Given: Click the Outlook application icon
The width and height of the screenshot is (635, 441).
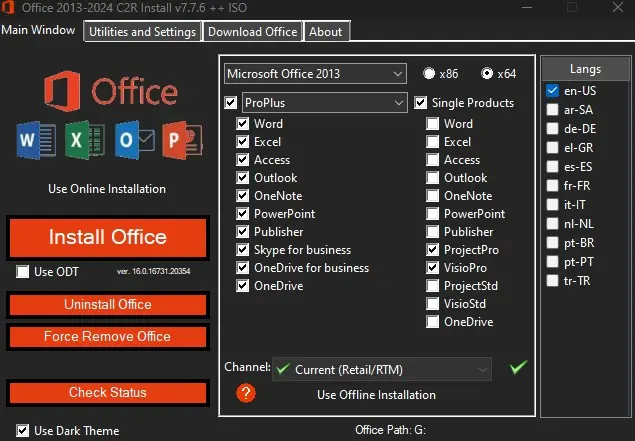Looking at the screenshot, I should (134, 140).
